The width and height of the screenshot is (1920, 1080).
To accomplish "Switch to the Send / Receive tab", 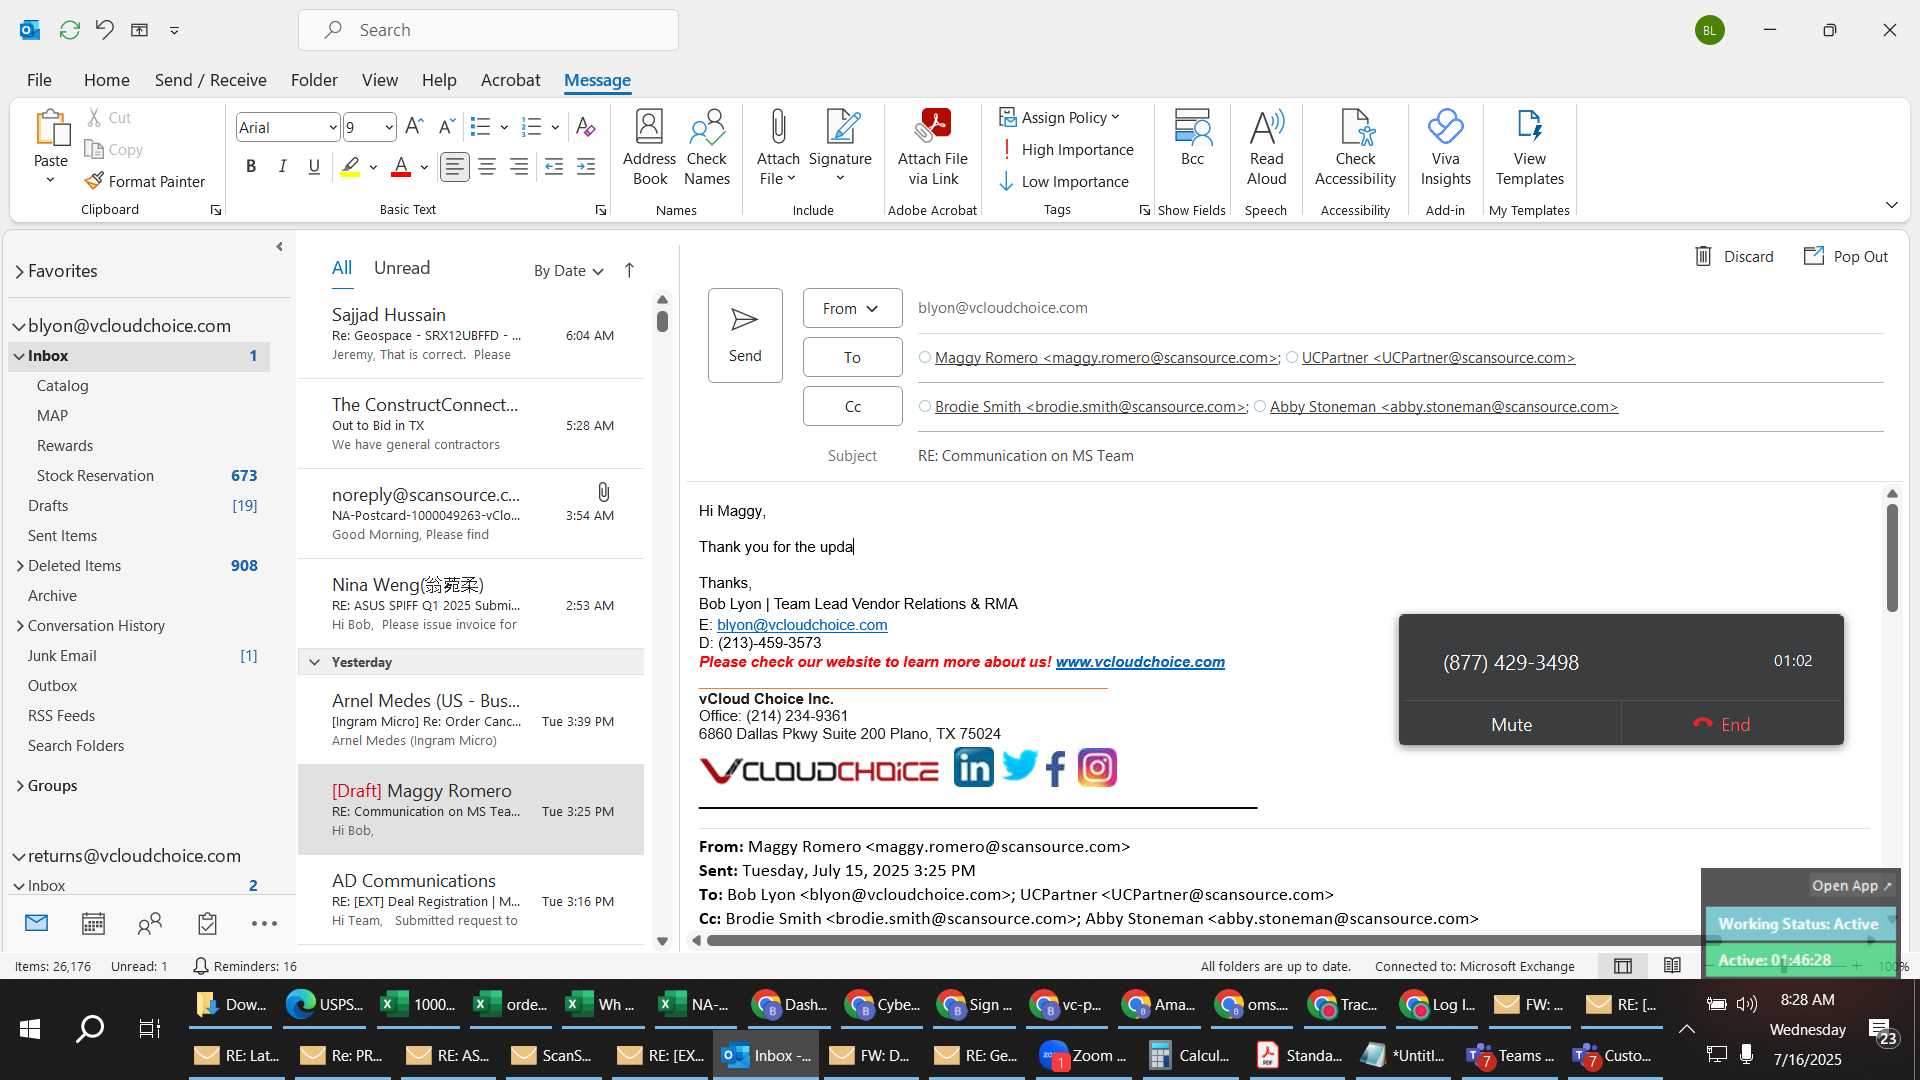I will tap(211, 80).
